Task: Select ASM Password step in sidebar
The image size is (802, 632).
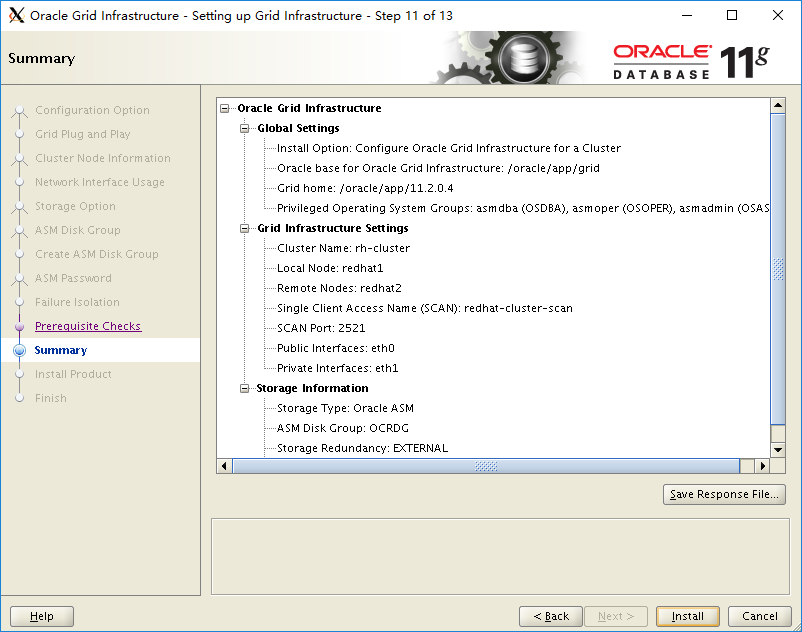Action: 73,278
